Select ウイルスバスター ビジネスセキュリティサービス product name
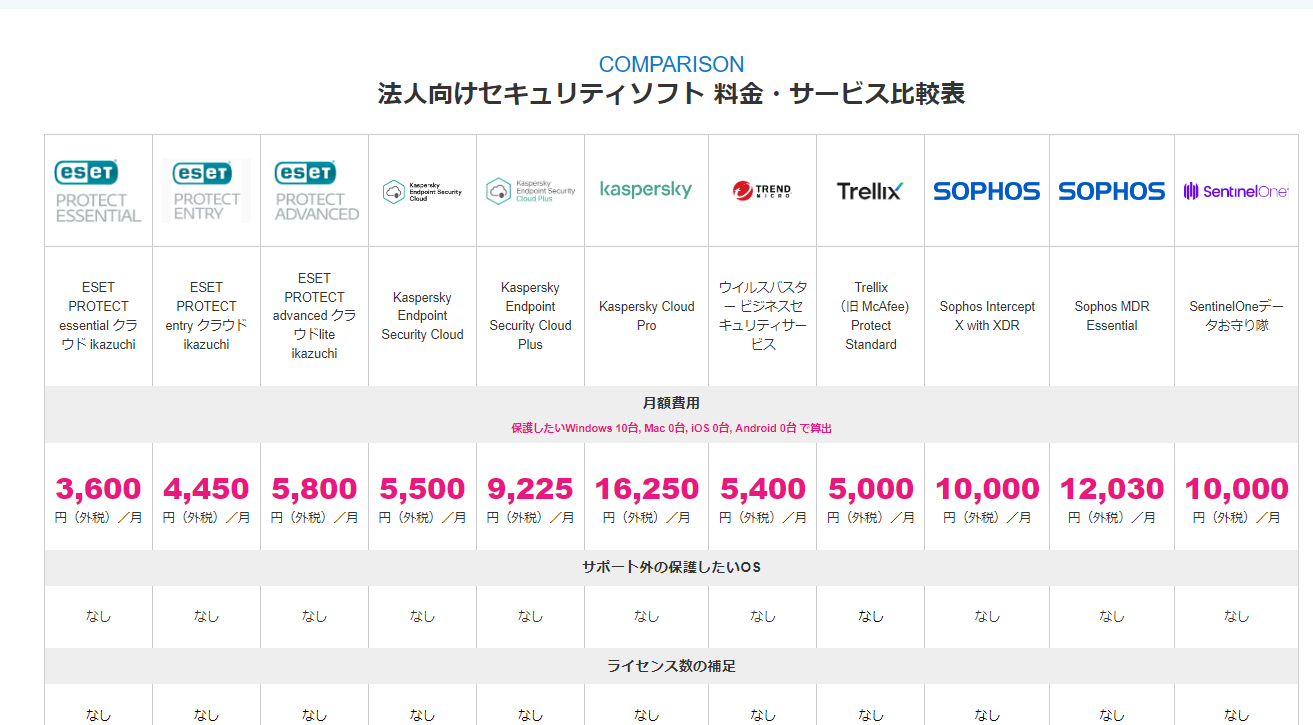Image resolution: width=1313 pixels, height=725 pixels. pyautogui.click(x=762, y=316)
